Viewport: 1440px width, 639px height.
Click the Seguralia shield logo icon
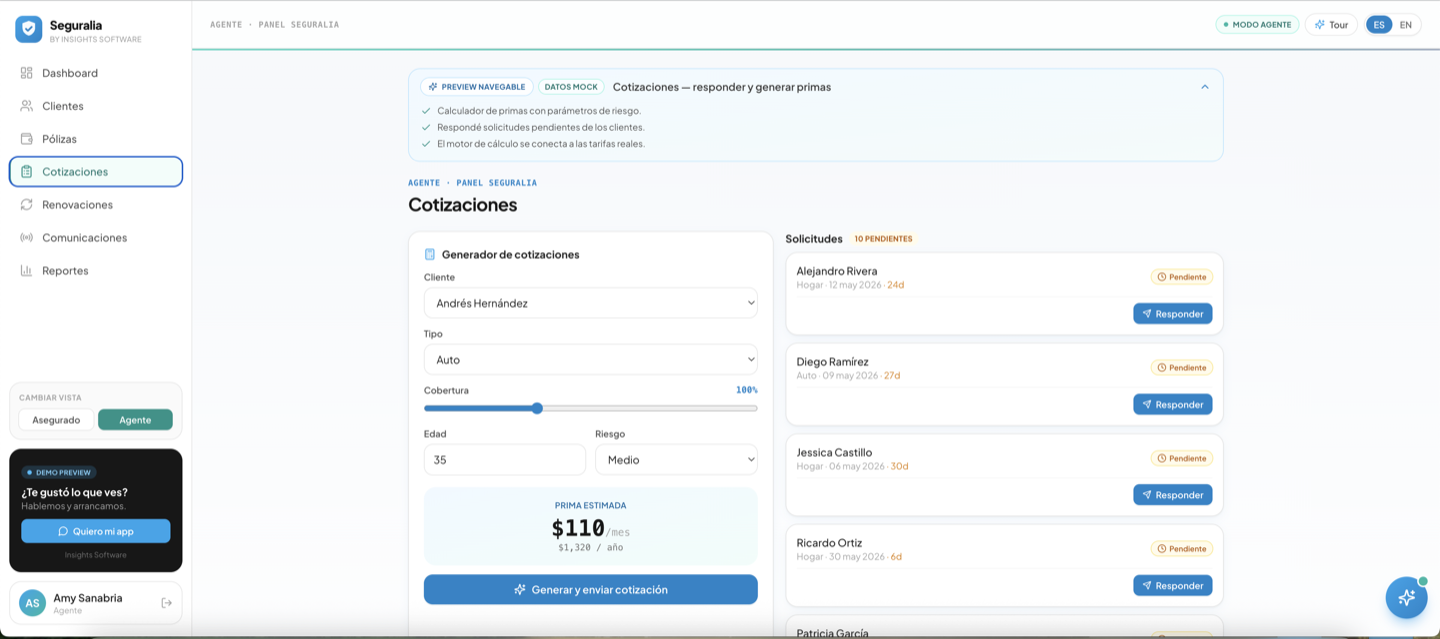28,29
